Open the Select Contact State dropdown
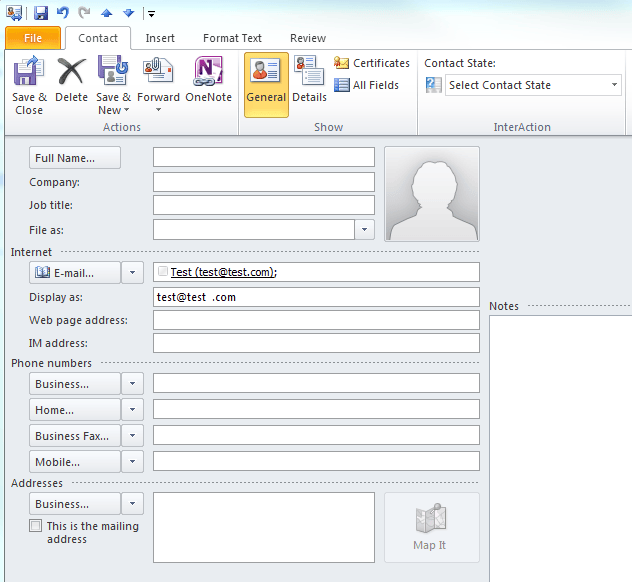Viewport: 632px width, 582px height. [x=533, y=85]
